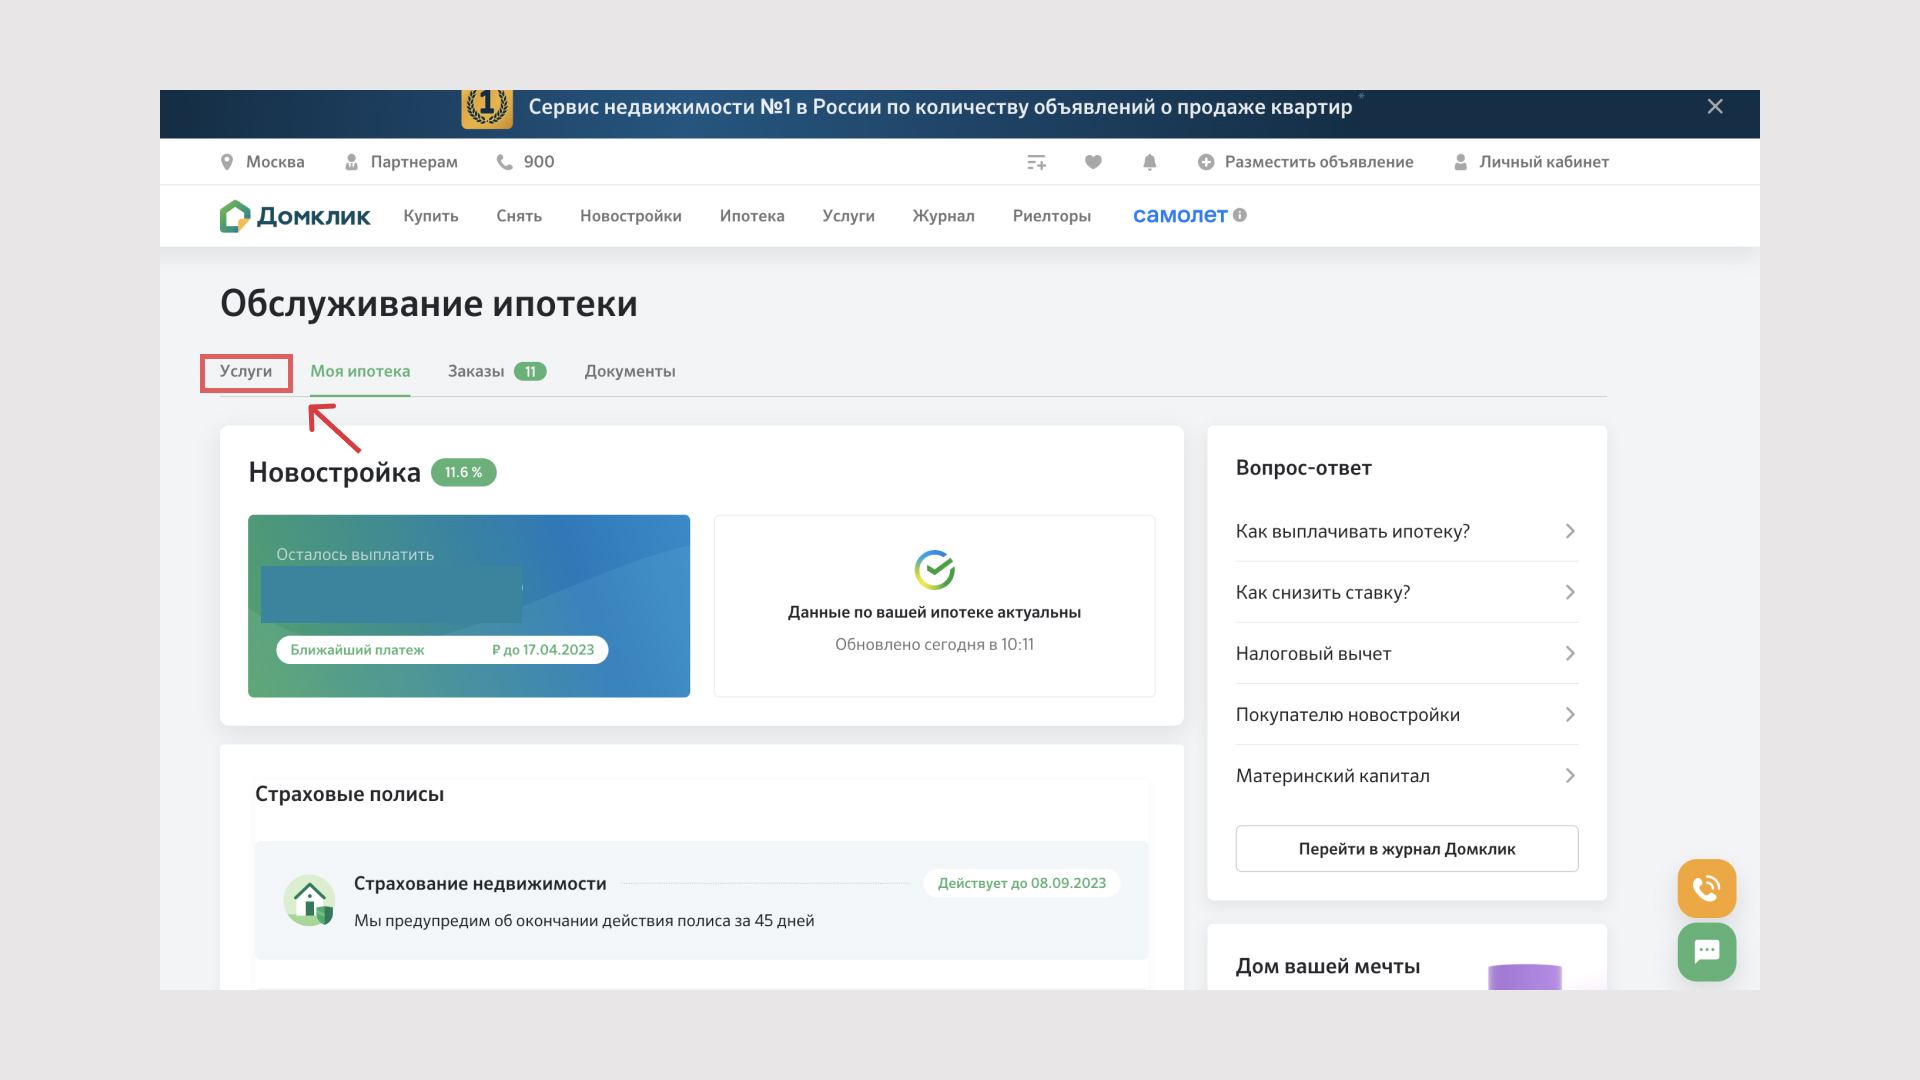Click the Личный кабинет user icon
The image size is (1920, 1080).
point(1461,162)
